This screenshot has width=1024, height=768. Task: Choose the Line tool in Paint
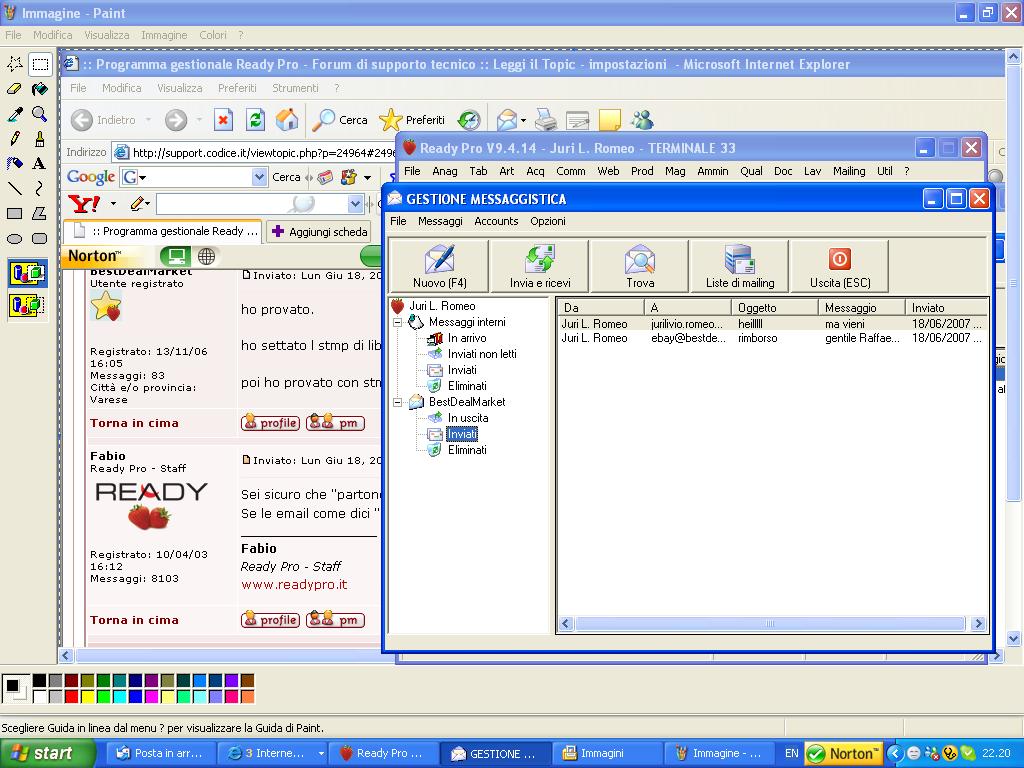click(x=15, y=188)
